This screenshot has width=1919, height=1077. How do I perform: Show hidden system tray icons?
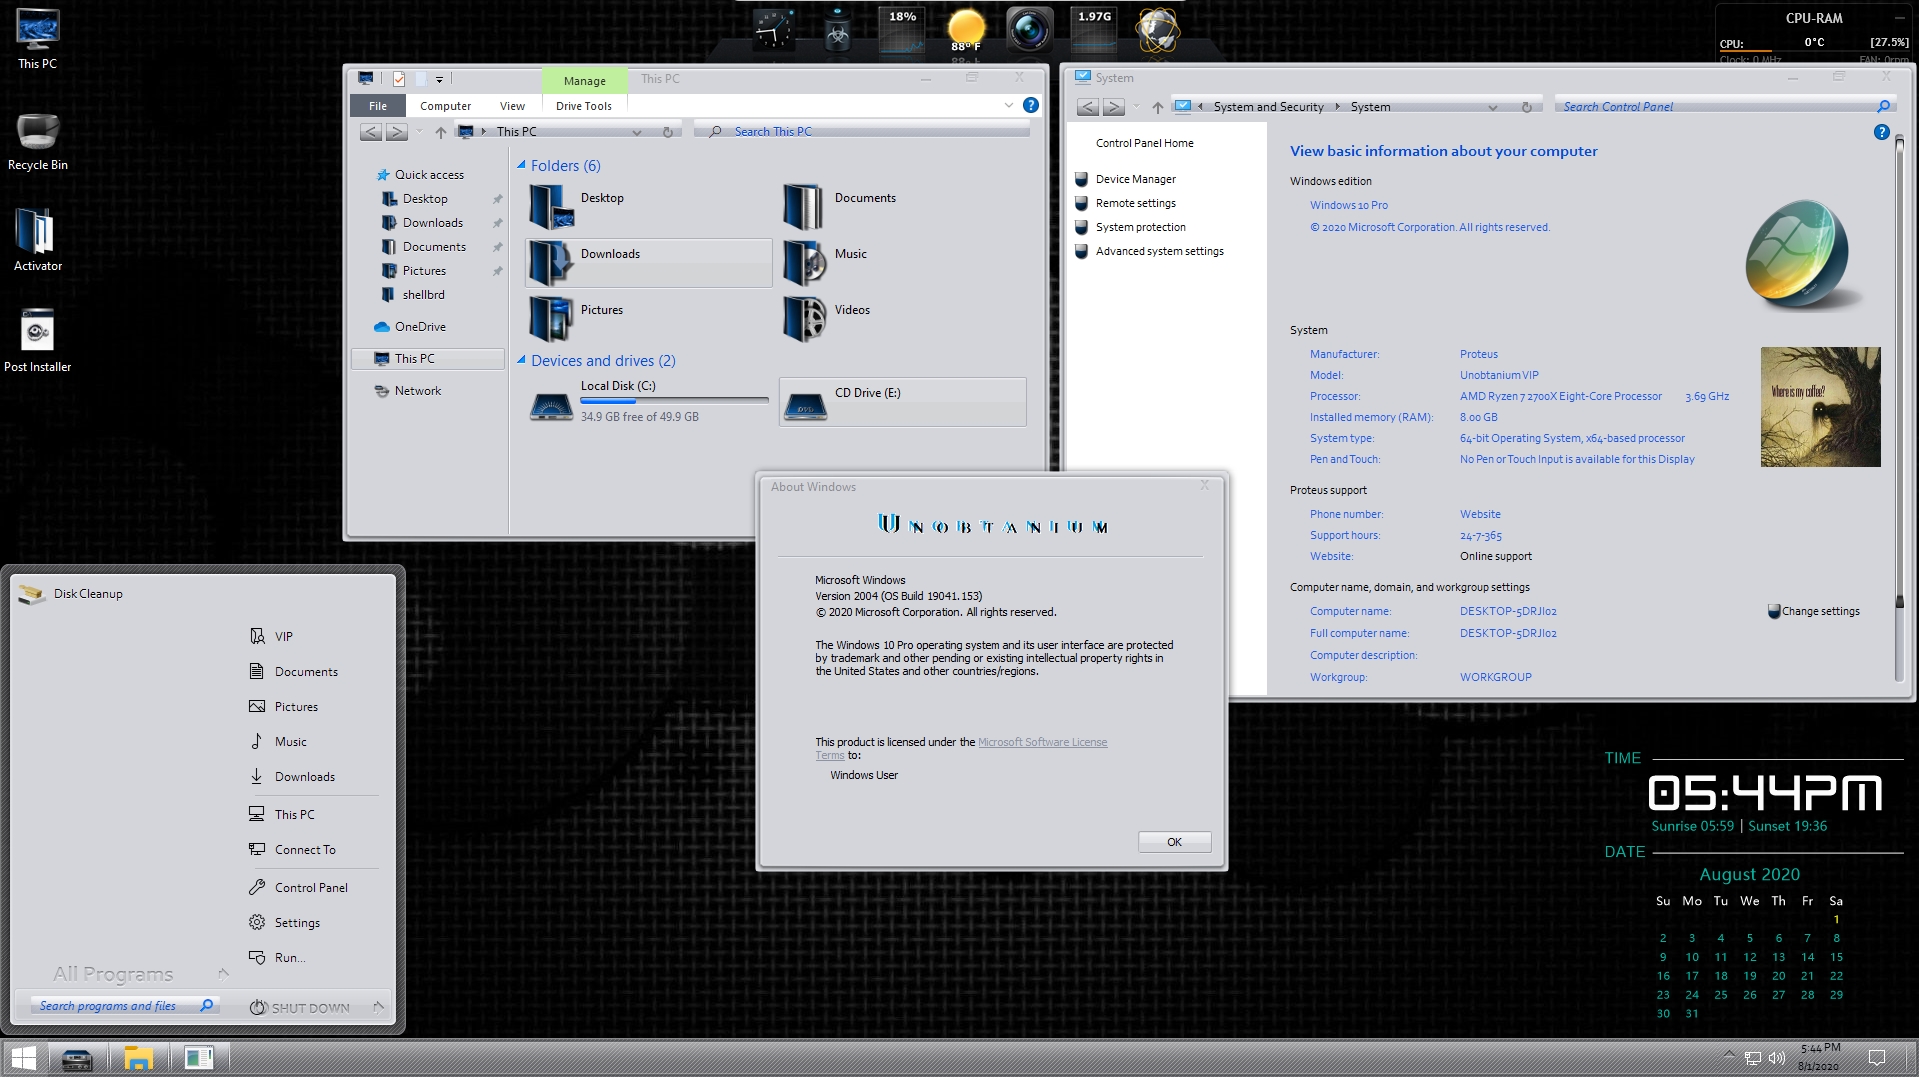1728,1055
